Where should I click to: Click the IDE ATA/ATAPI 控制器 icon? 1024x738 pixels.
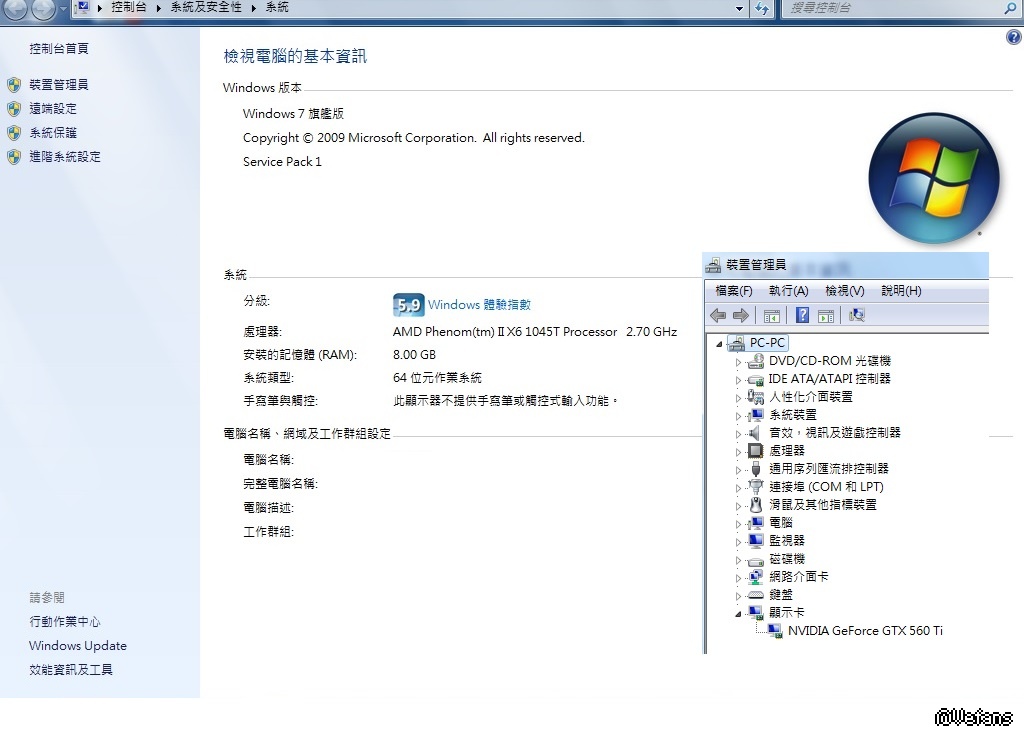tap(756, 379)
